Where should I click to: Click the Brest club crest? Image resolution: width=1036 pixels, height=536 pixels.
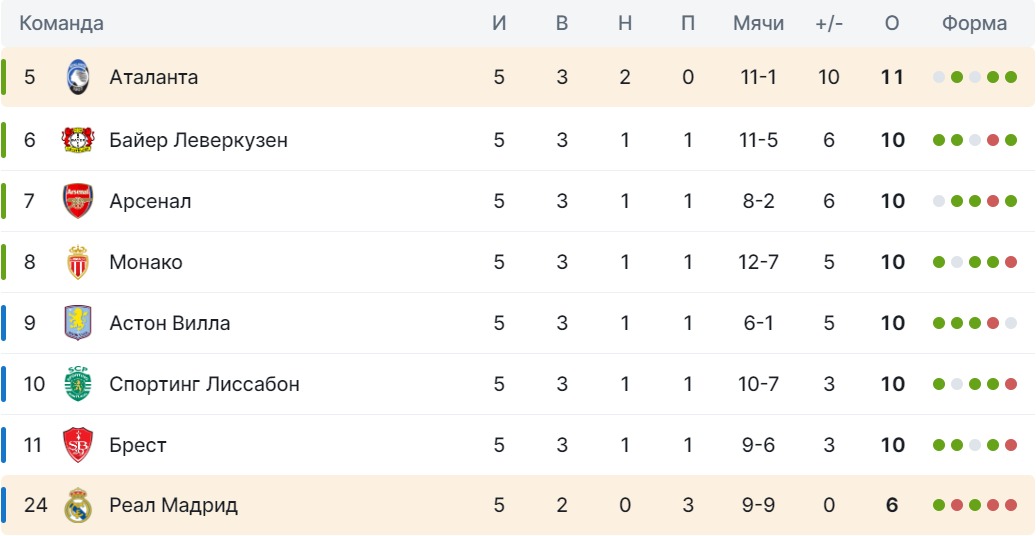[78, 445]
